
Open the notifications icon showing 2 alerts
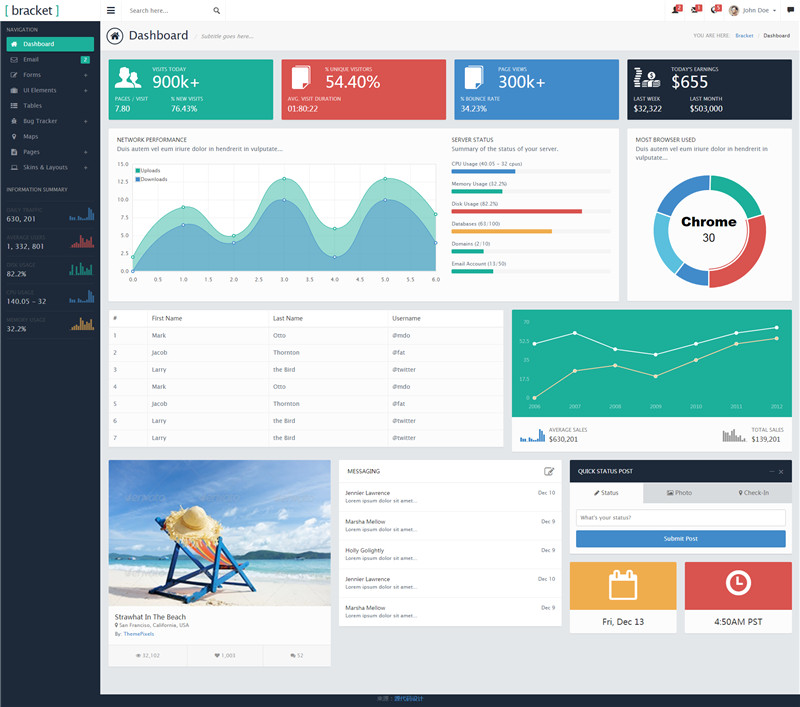677,9
